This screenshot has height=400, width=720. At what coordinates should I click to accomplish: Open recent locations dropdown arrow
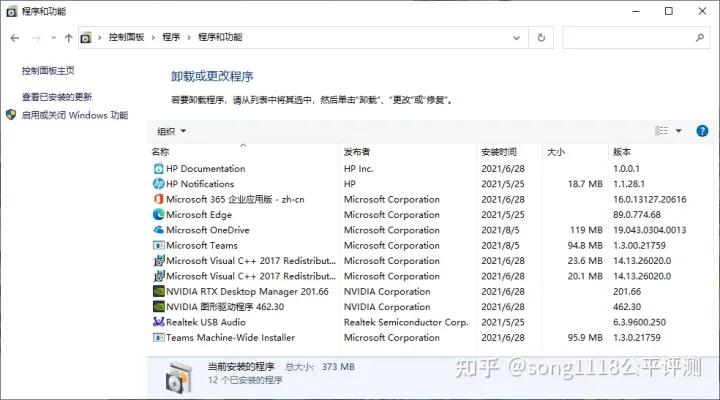[54, 38]
